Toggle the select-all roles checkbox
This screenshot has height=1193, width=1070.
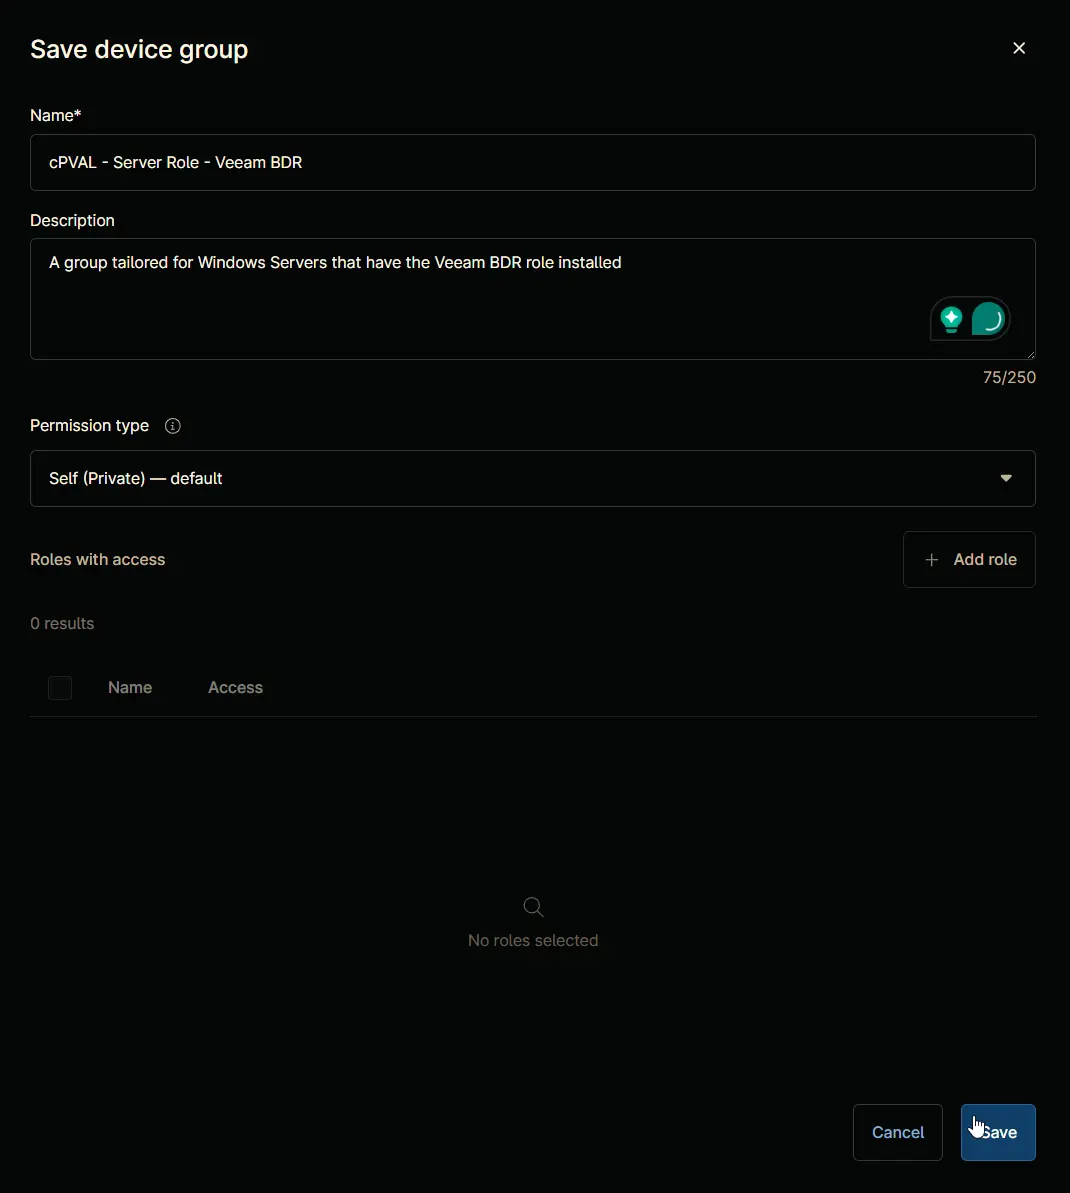(60, 688)
